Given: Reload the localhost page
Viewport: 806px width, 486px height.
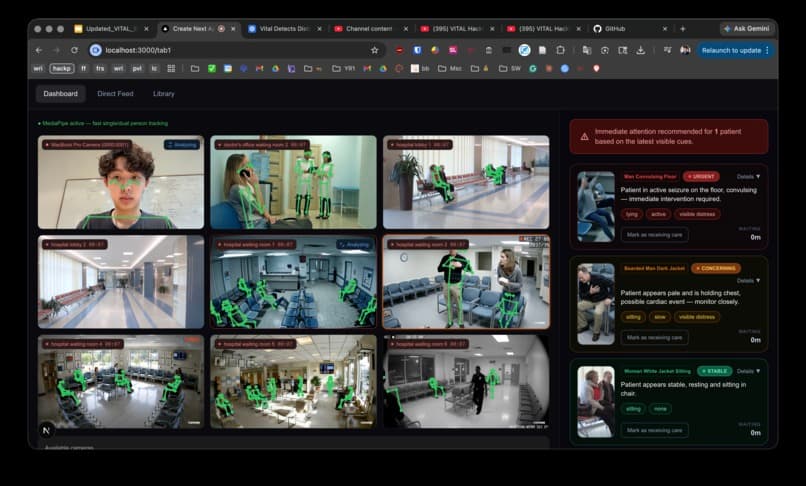Looking at the screenshot, I should coord(75,50).
